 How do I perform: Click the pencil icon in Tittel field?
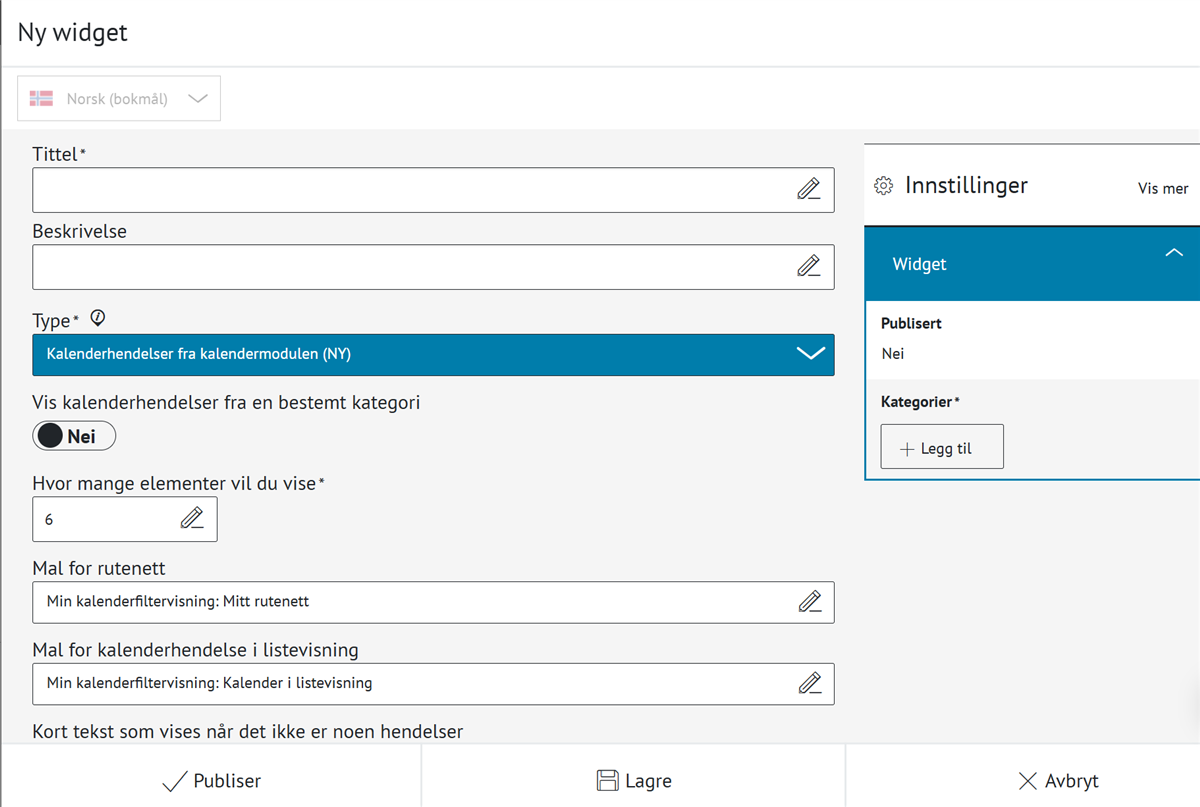coord(808,189)
